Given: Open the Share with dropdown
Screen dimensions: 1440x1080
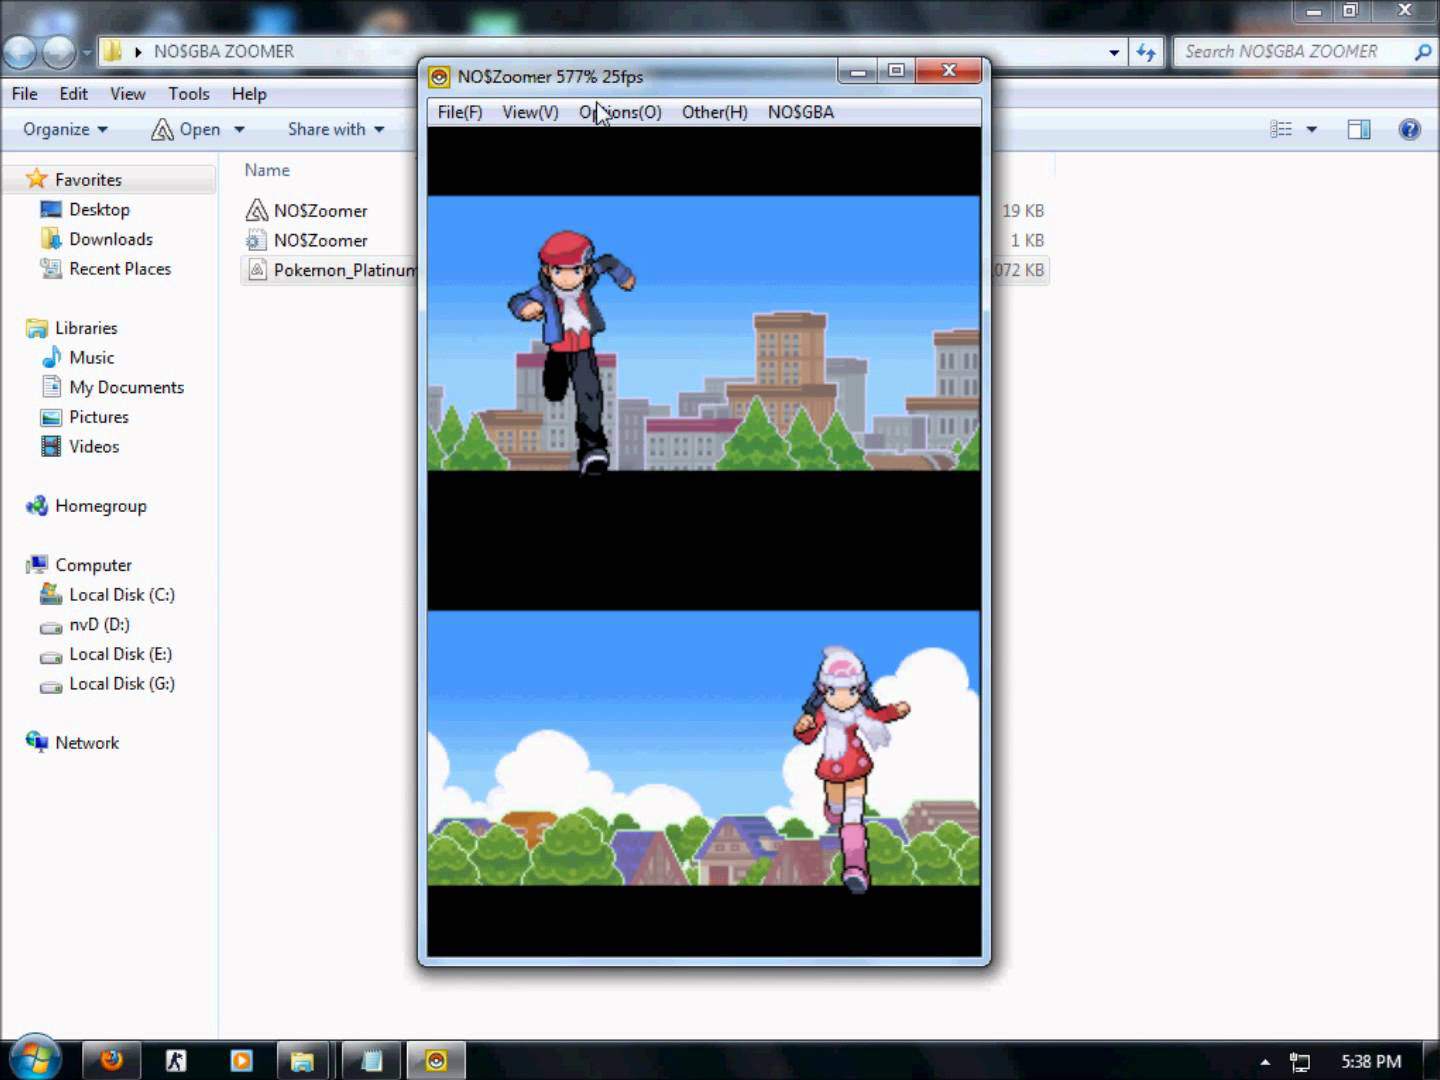Looking at the screenshot, I should [336, 129].
